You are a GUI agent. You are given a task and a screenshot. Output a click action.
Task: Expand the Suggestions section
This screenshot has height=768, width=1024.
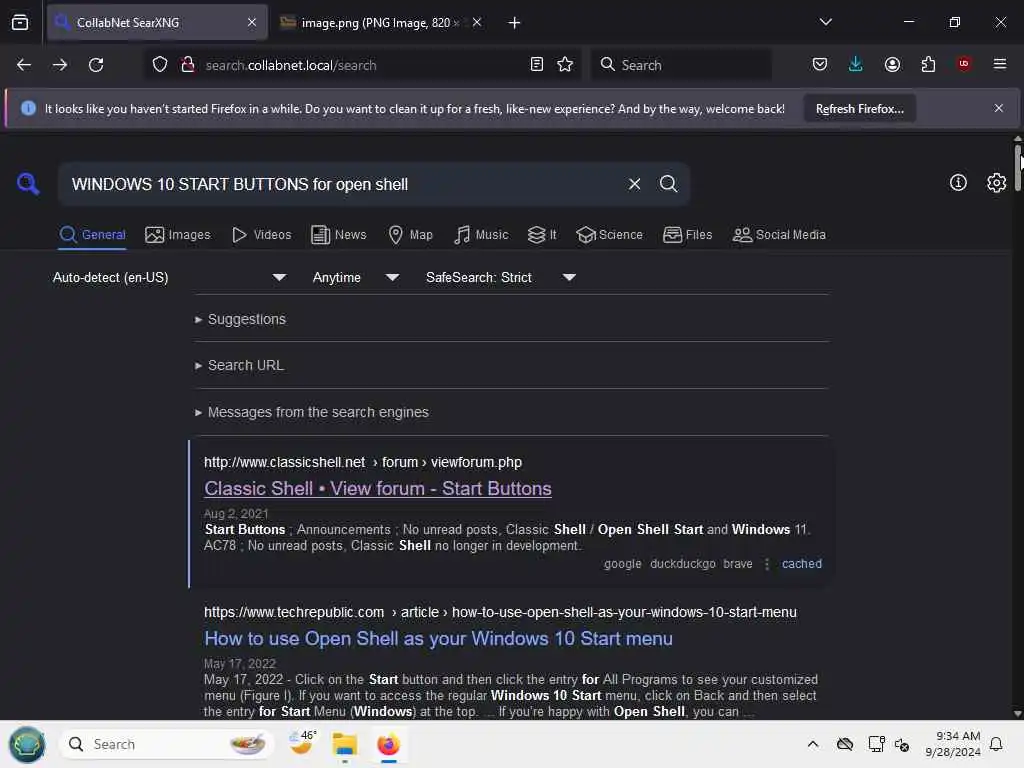240,319
